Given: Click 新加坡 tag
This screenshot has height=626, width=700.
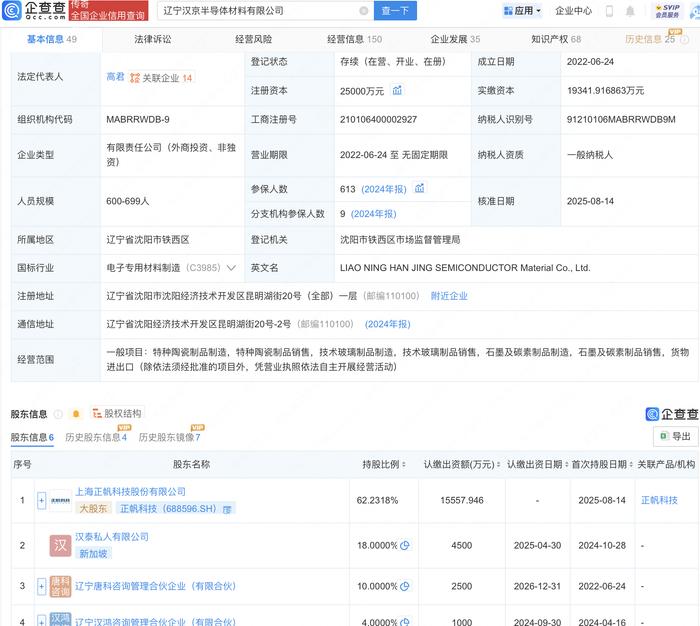Looking at the screenshot, I should 93,554.
